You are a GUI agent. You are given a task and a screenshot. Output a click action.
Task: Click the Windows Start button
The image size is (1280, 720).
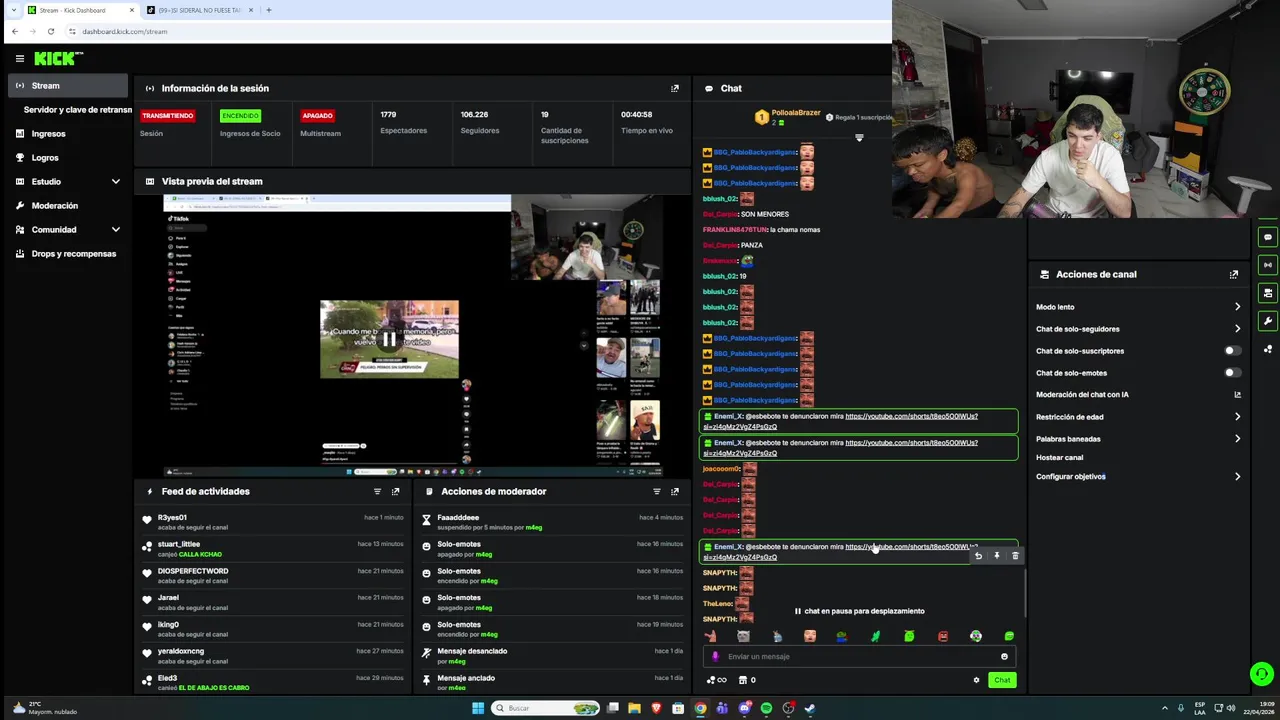tap(478, 708)
